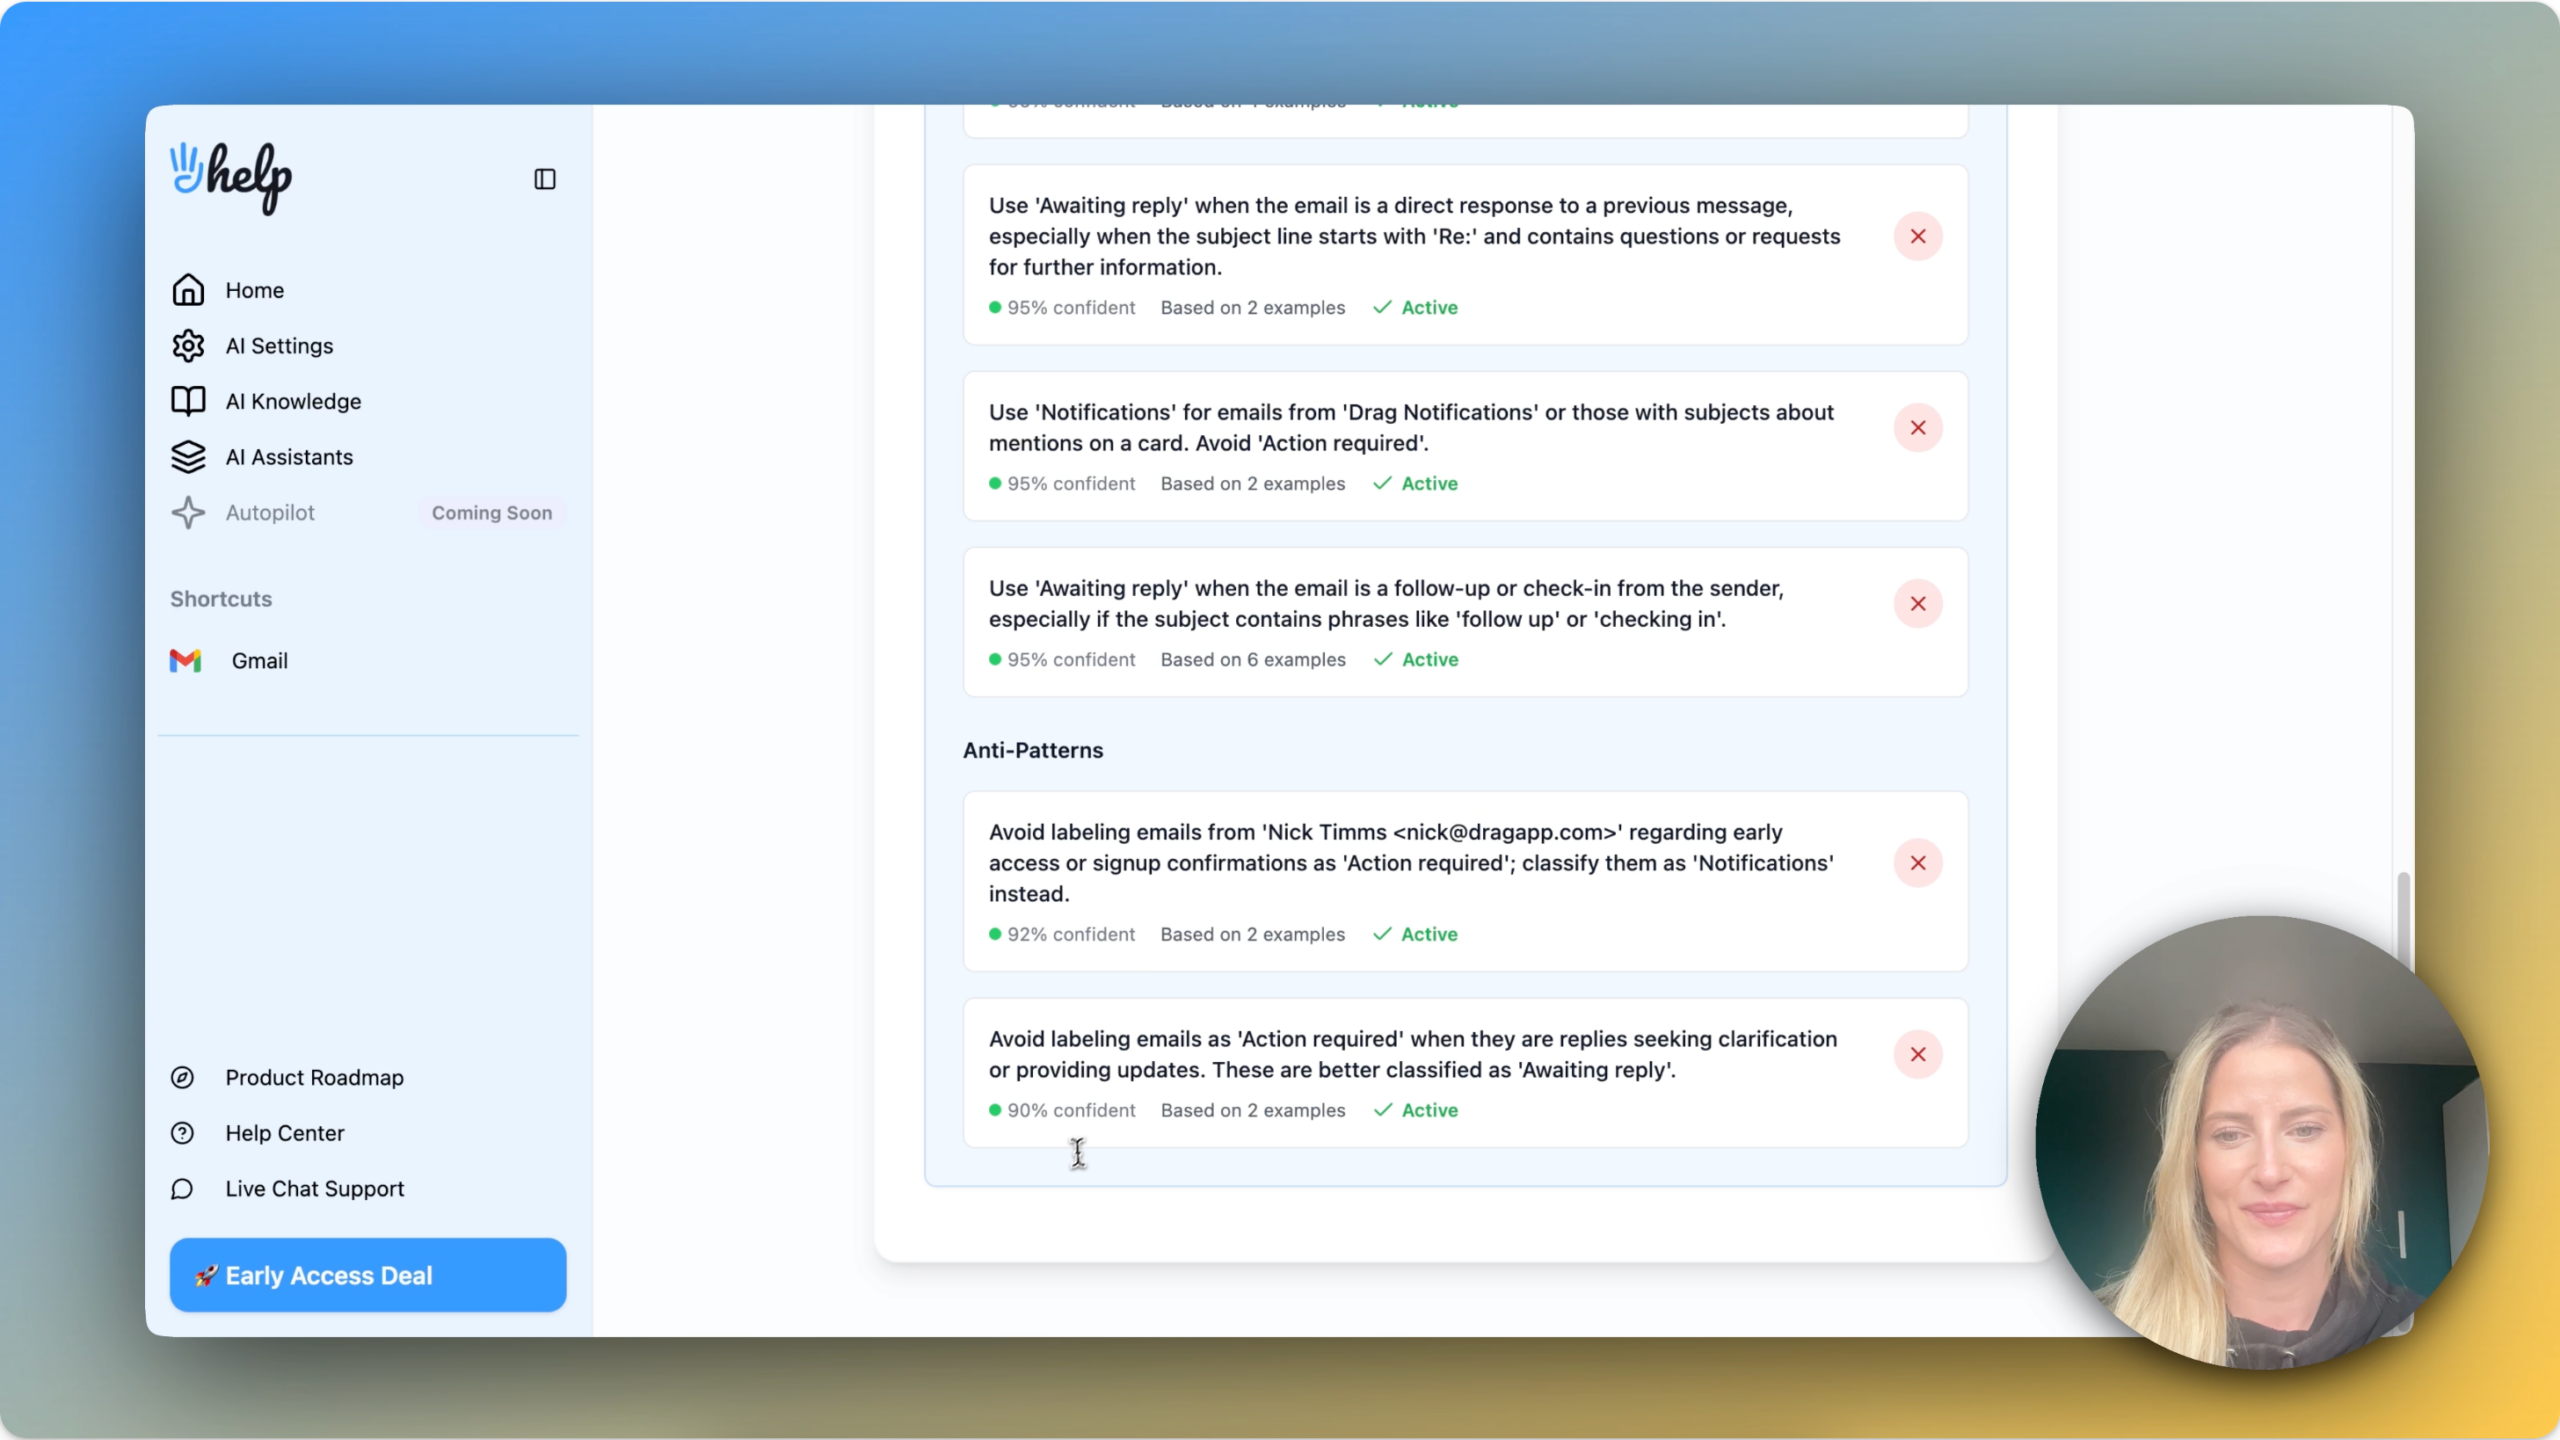Collapse the sidebar with the panel icon
Viewport: 2560px width, 1440px height.
click(544, 179)
